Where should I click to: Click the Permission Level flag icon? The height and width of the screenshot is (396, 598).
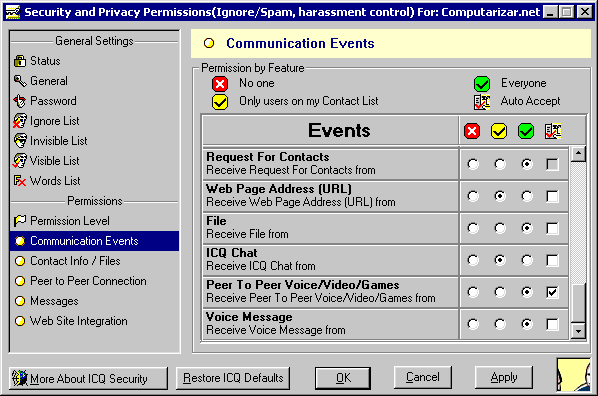click(x=20, y=221)
